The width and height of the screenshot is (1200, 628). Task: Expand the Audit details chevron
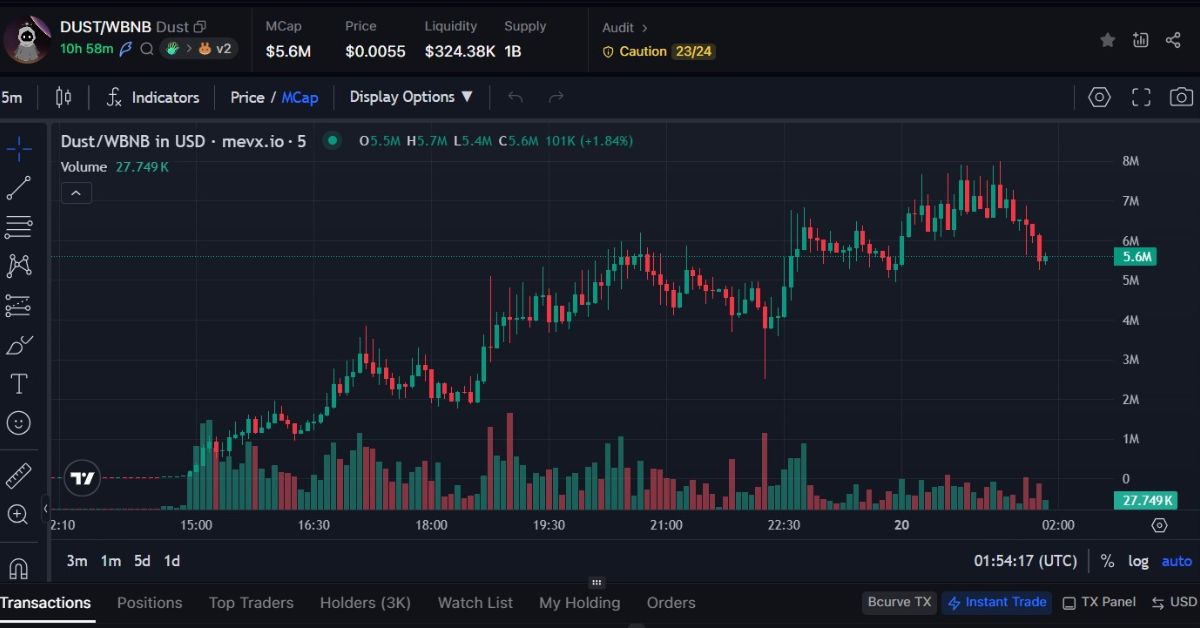(x=644, y=28)
